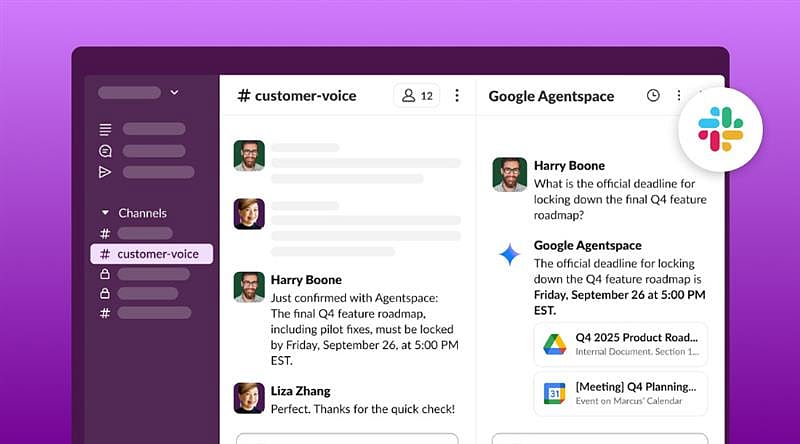Click the Google Agentspace sparkle avatar
800x444 pixels.
click(509, 255)
